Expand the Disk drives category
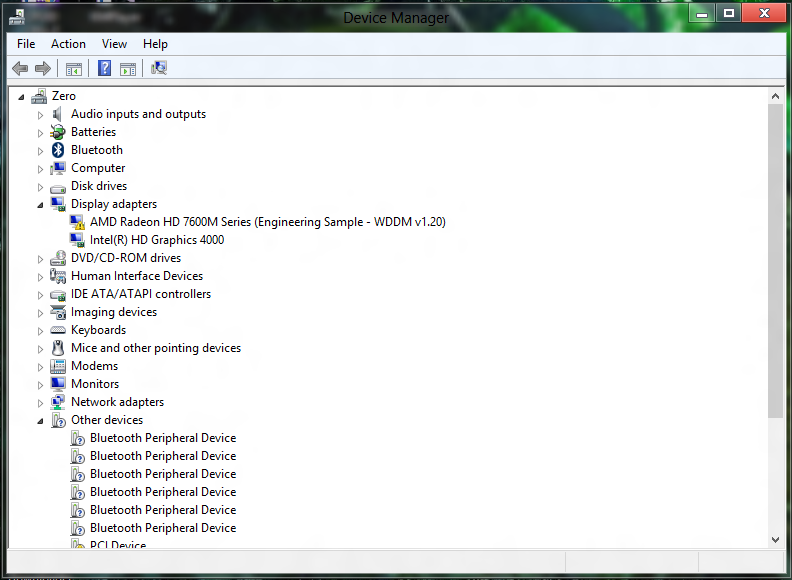The image size is (792, 580). [x=40, y=187]
